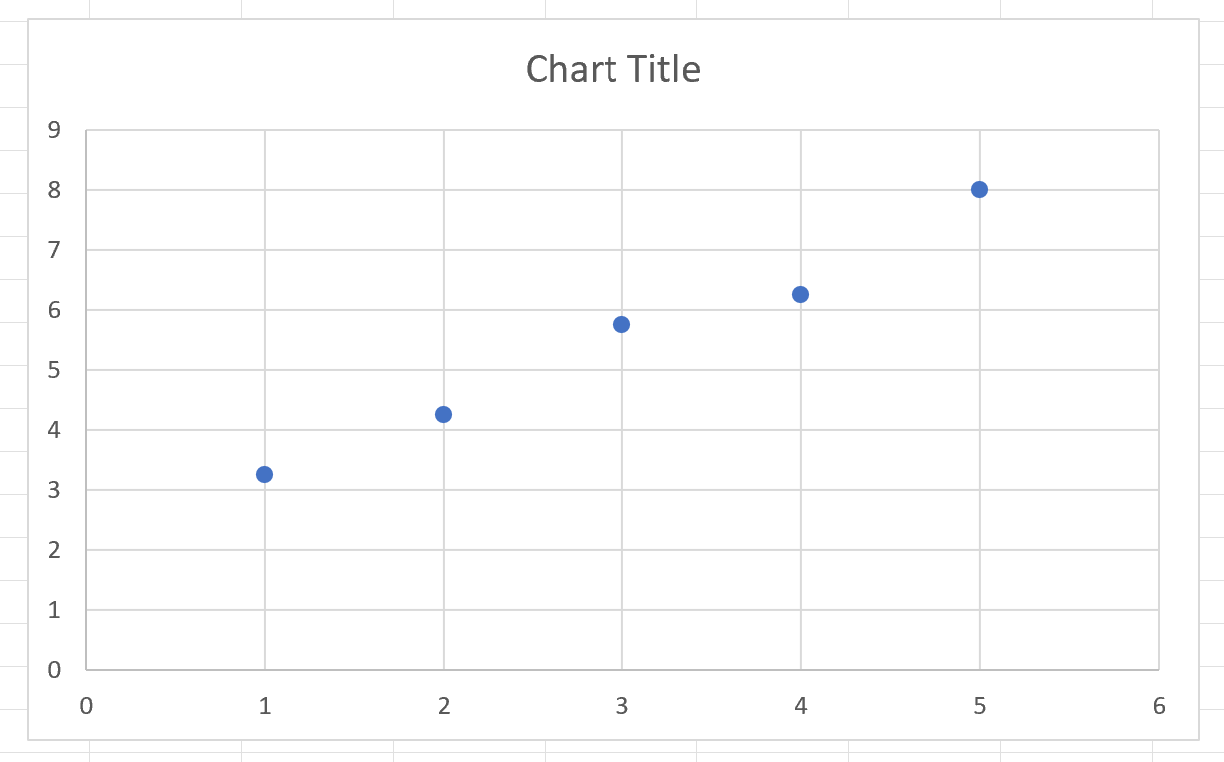The height and width of the screenshot is (762, 1224).
Task: Select the vertical axis label 2
Action: pos(54,550)
